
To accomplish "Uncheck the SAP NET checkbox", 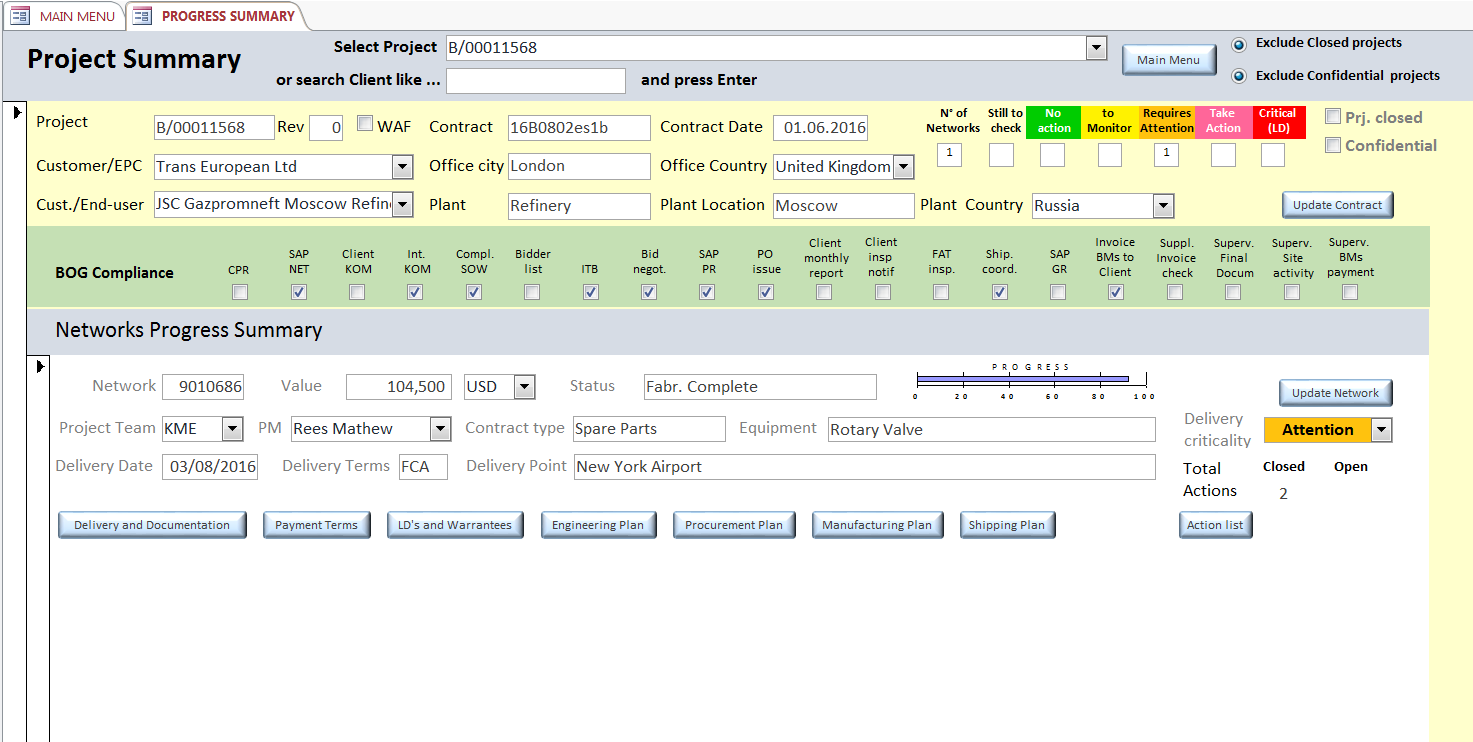I will click(298, 292).
